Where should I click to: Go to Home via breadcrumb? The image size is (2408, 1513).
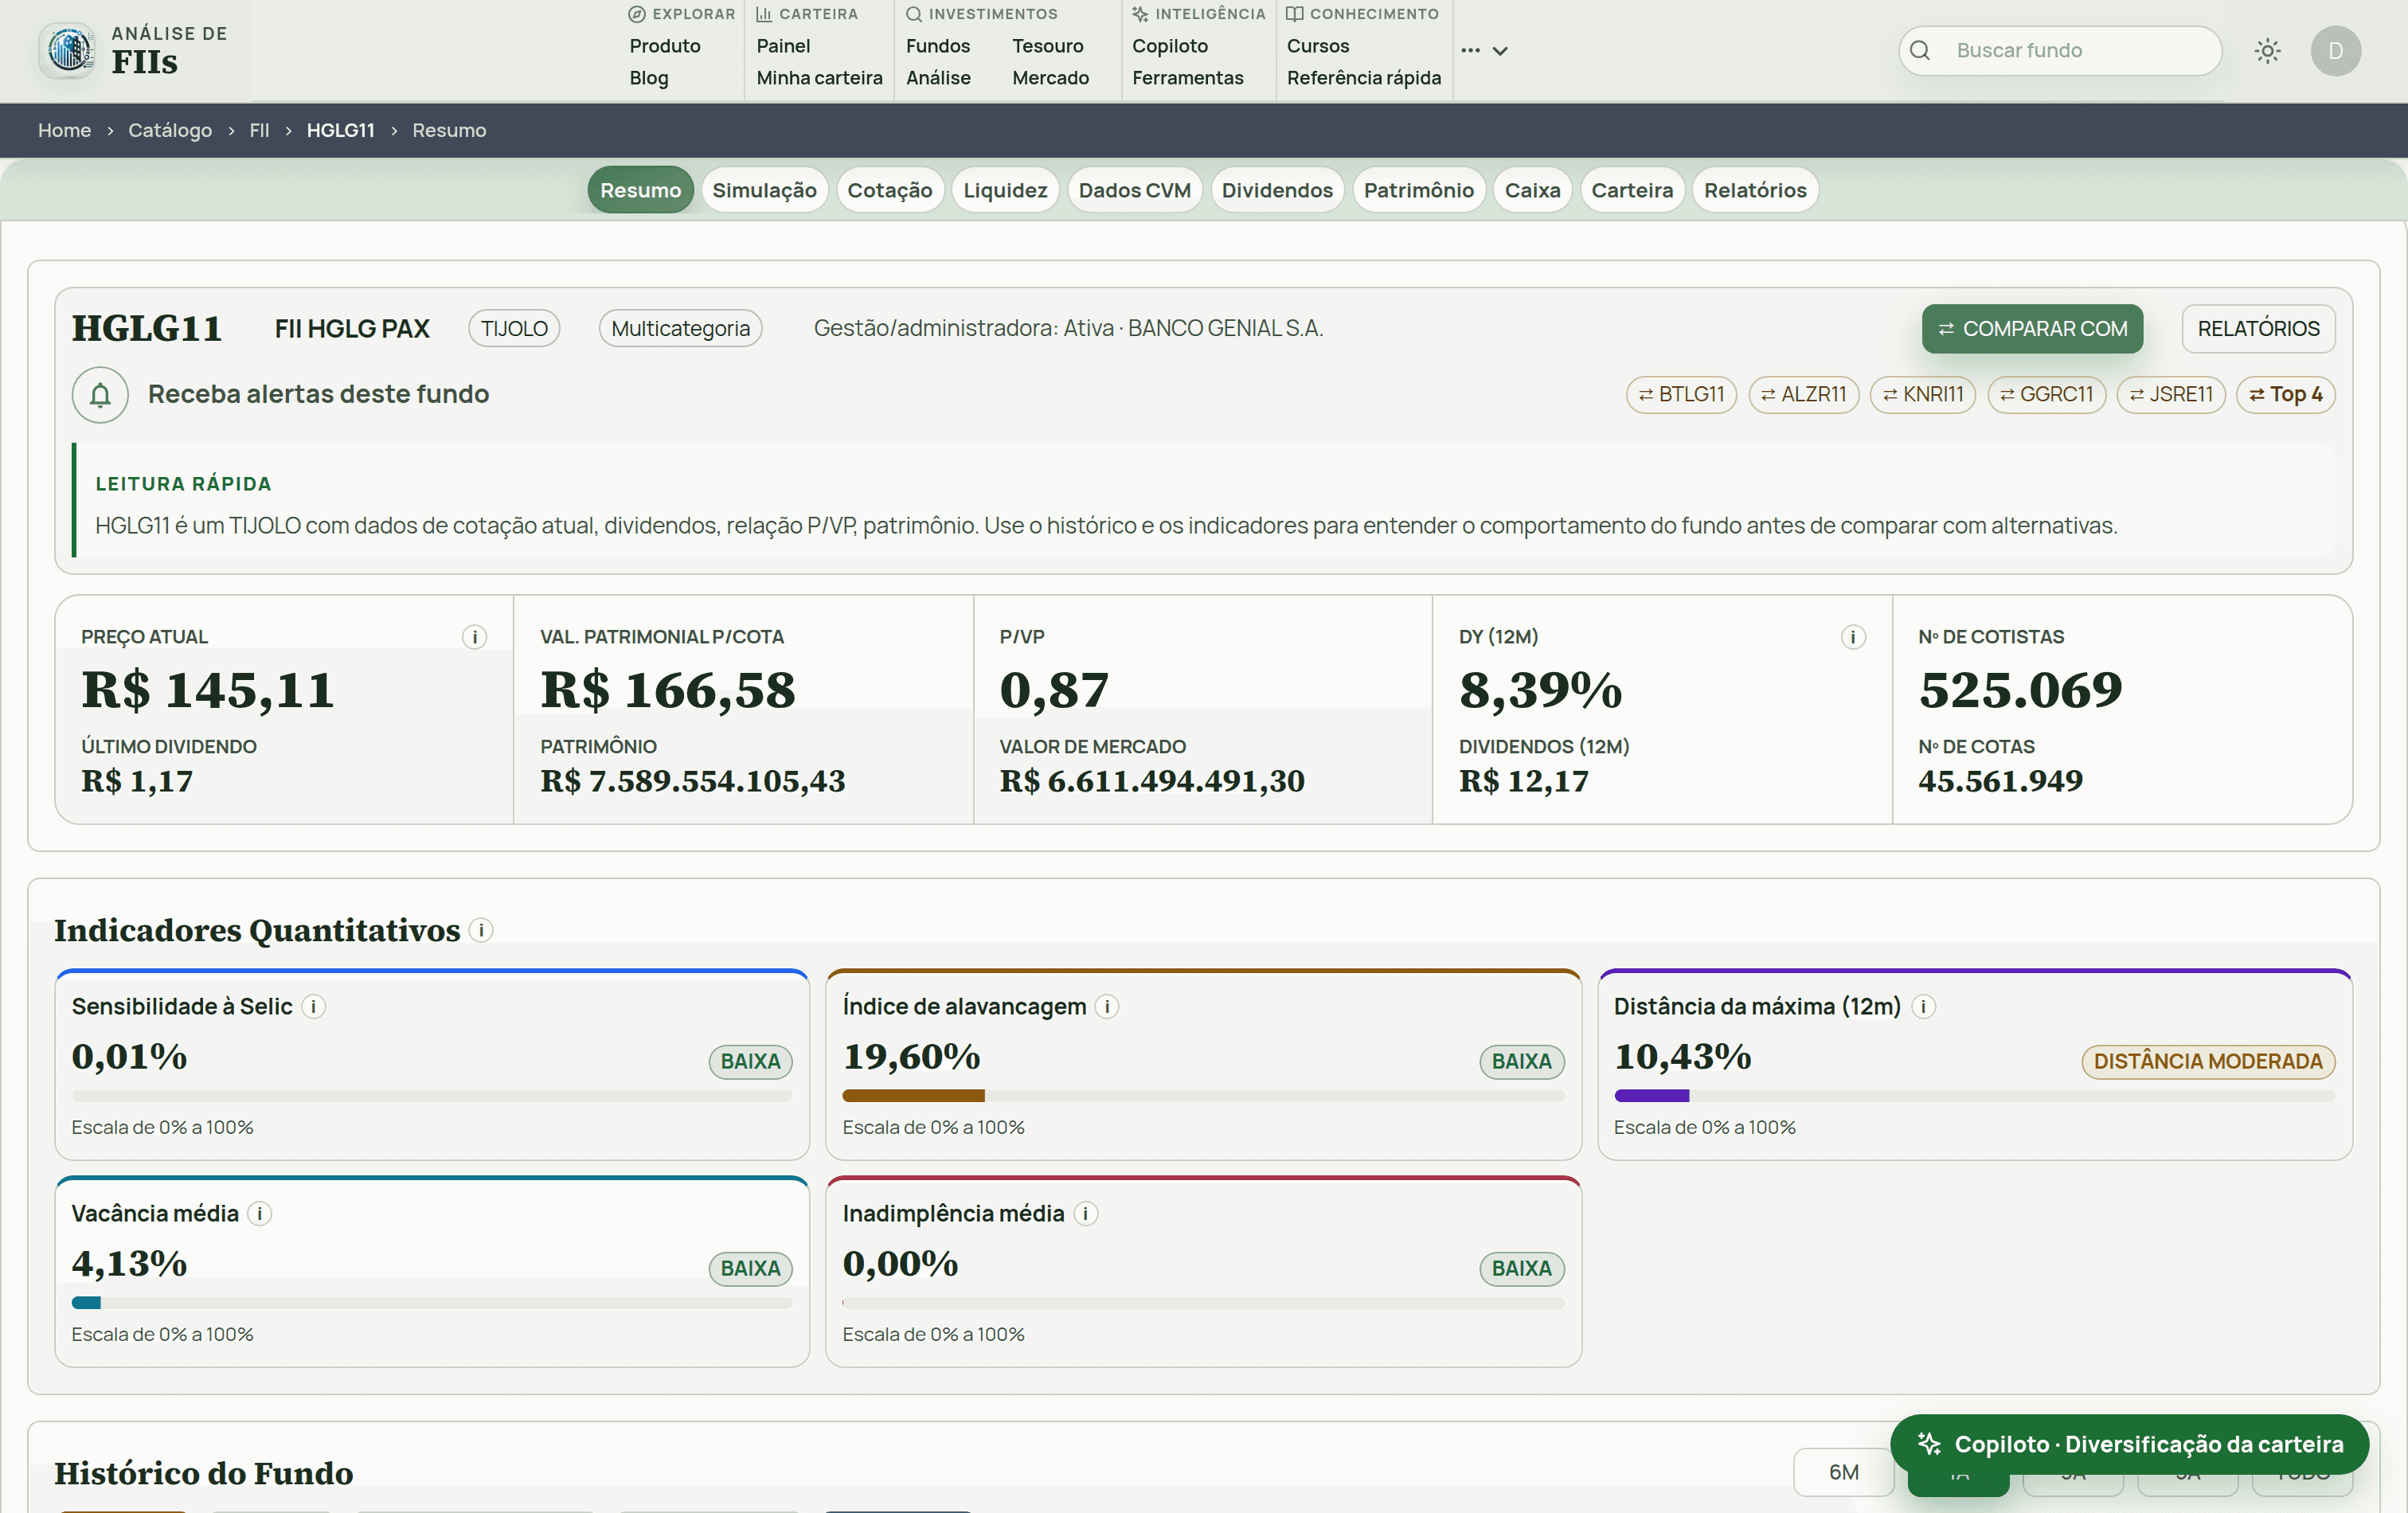pos(64,130)
